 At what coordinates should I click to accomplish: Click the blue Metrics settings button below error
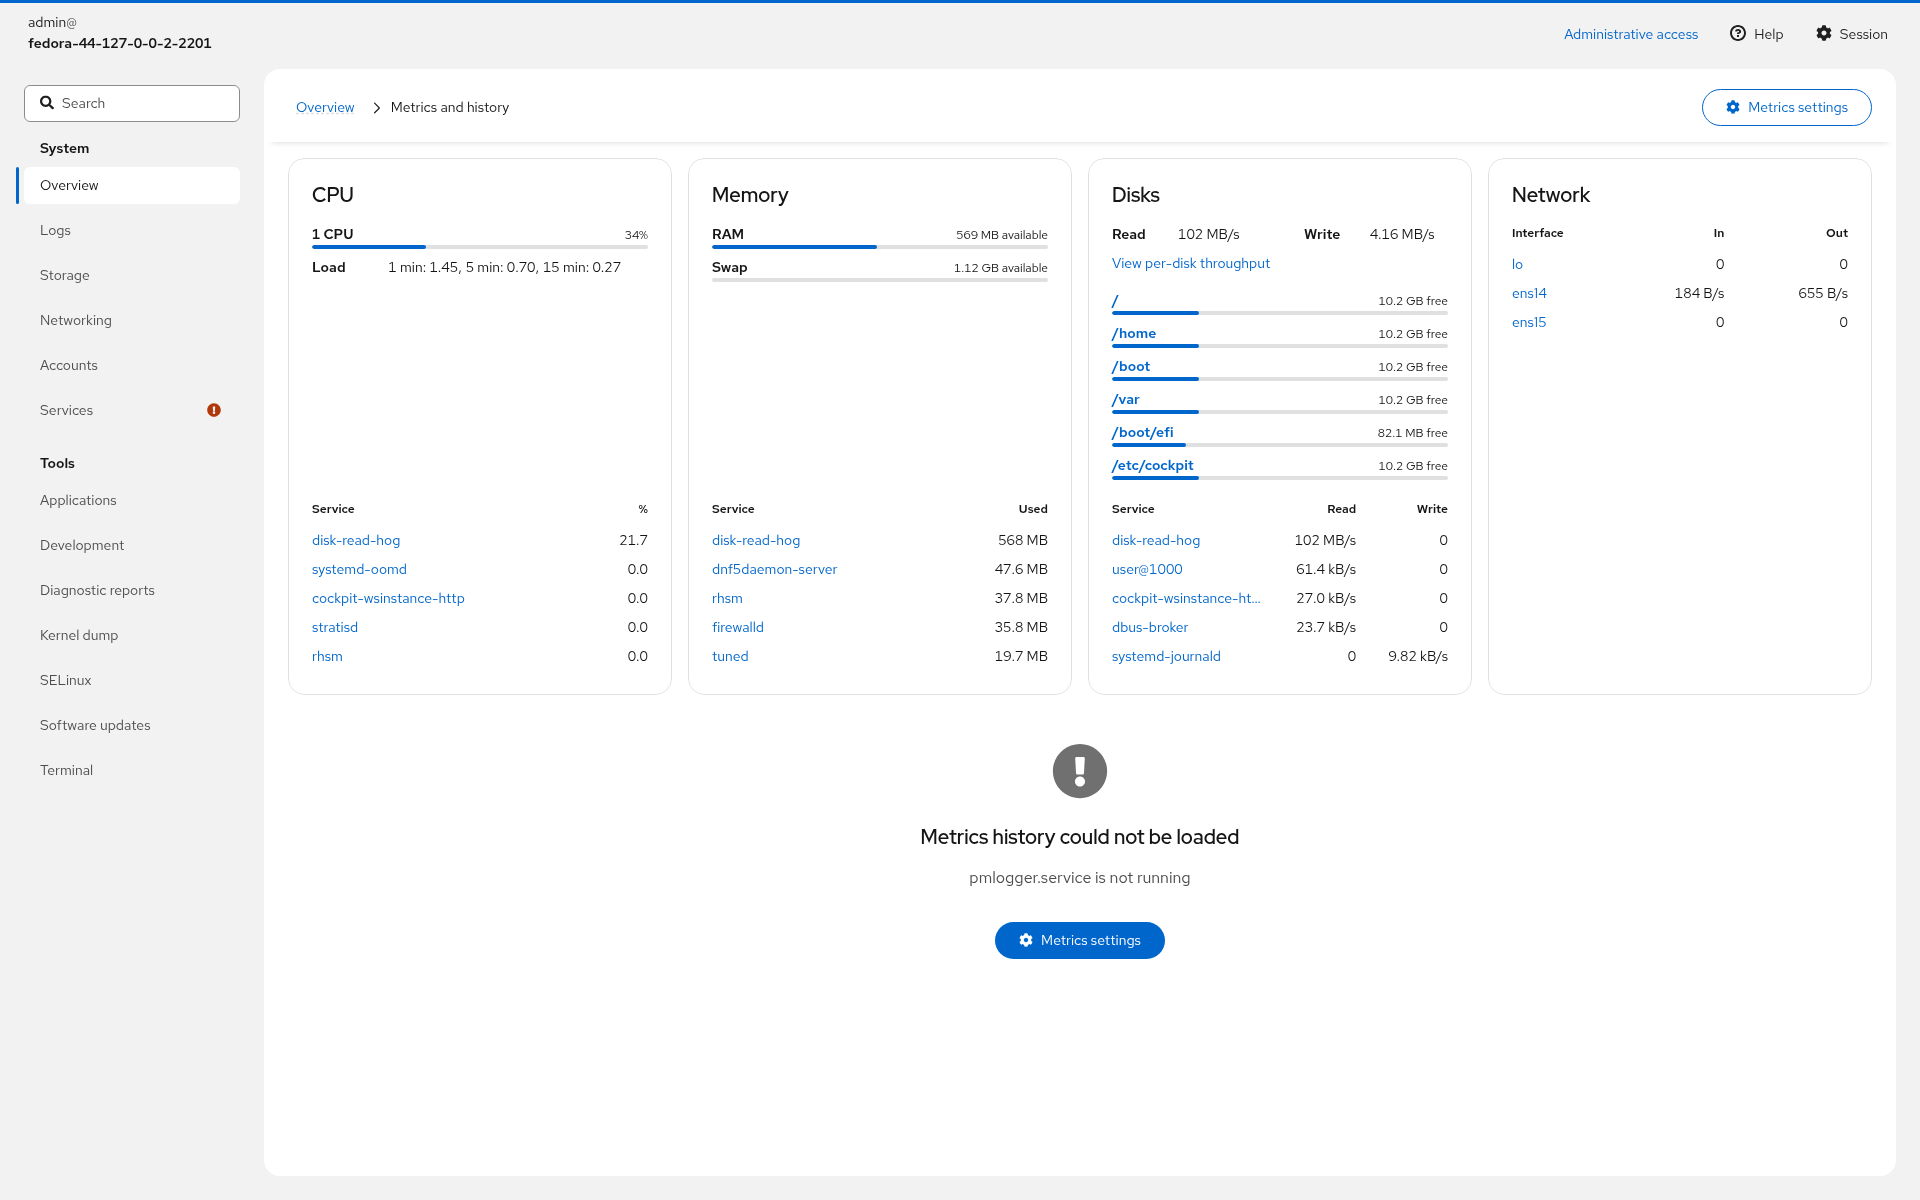[1080, 940]
